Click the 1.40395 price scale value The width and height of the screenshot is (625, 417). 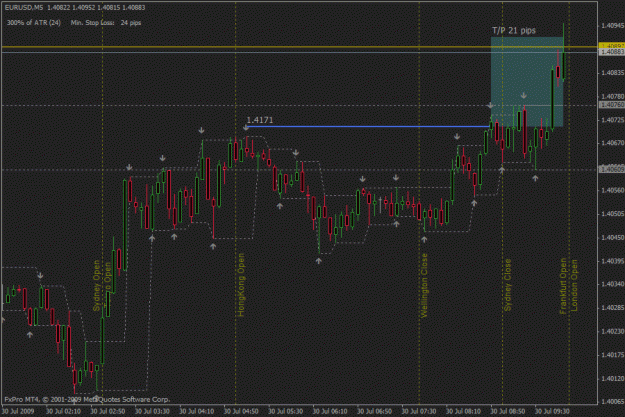612,261
